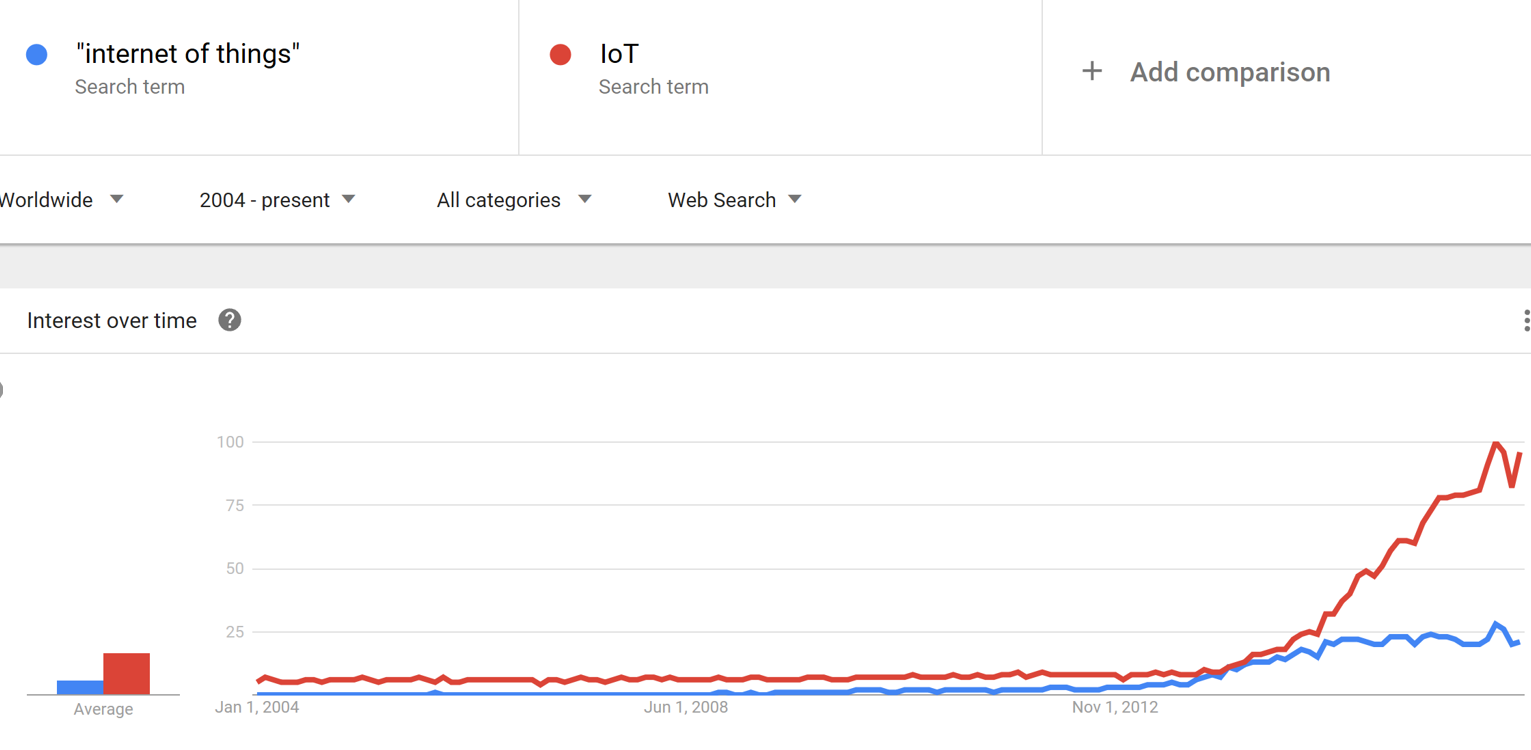Open the three-dot chart options menu

pos(1525,320)
